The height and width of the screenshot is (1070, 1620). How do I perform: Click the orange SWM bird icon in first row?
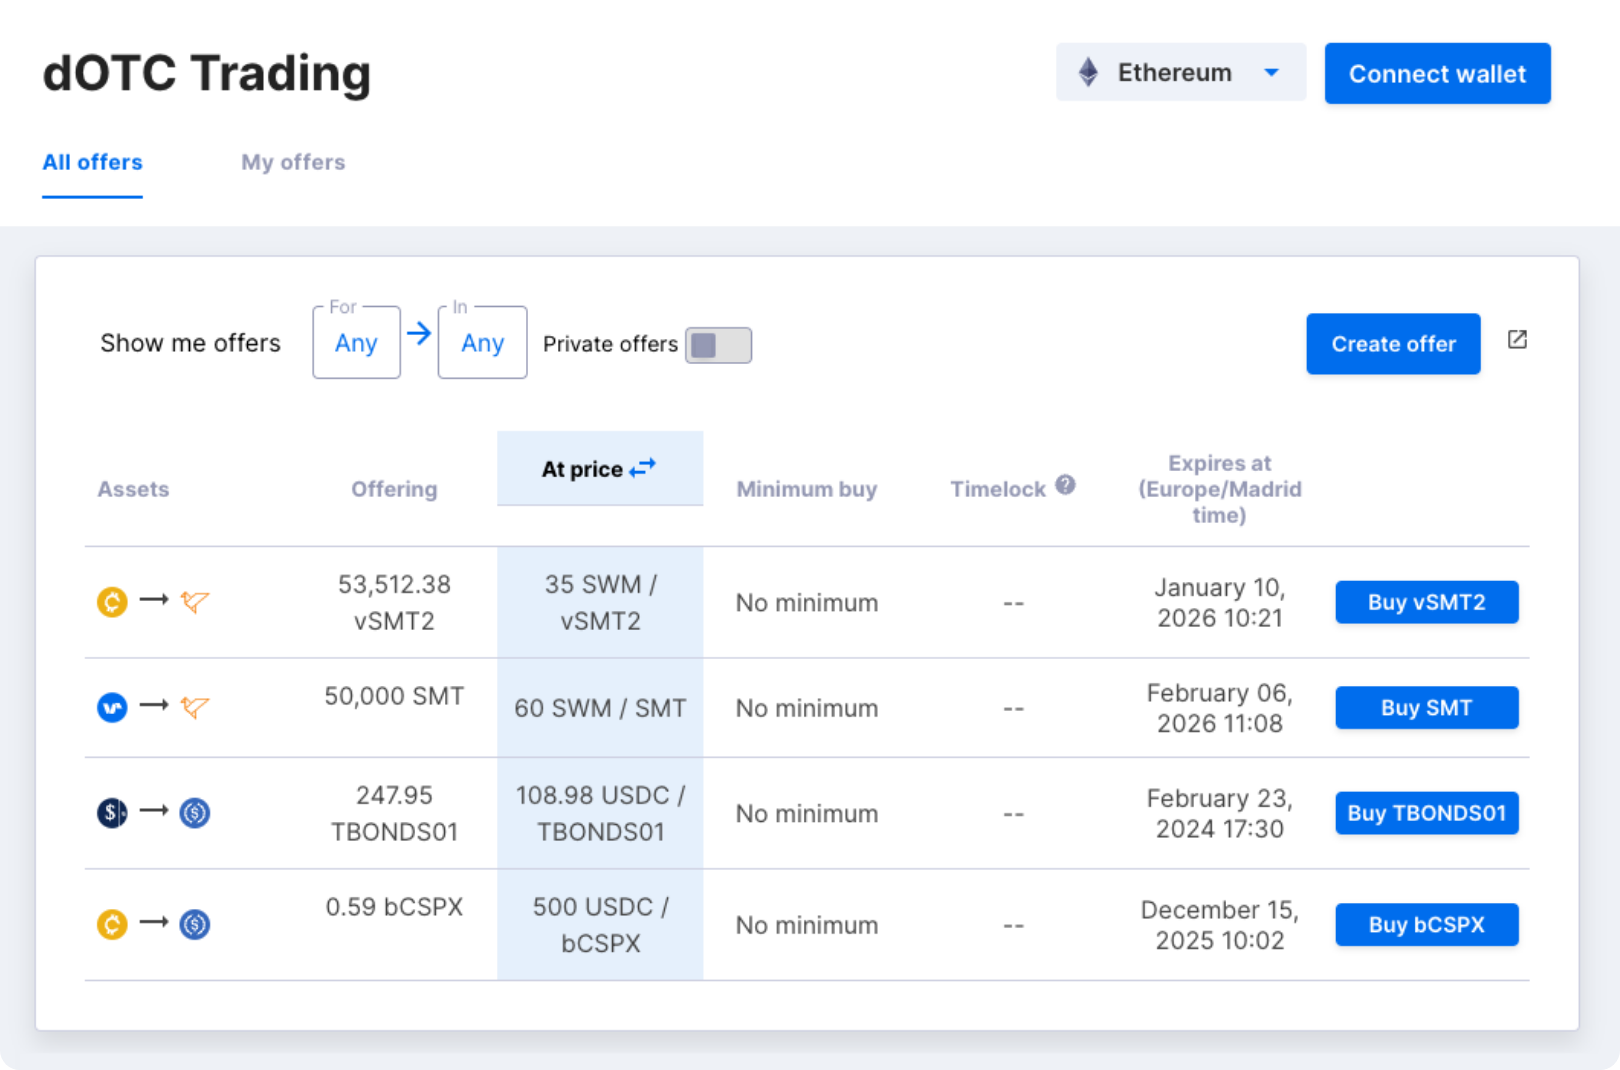point(196,602)
